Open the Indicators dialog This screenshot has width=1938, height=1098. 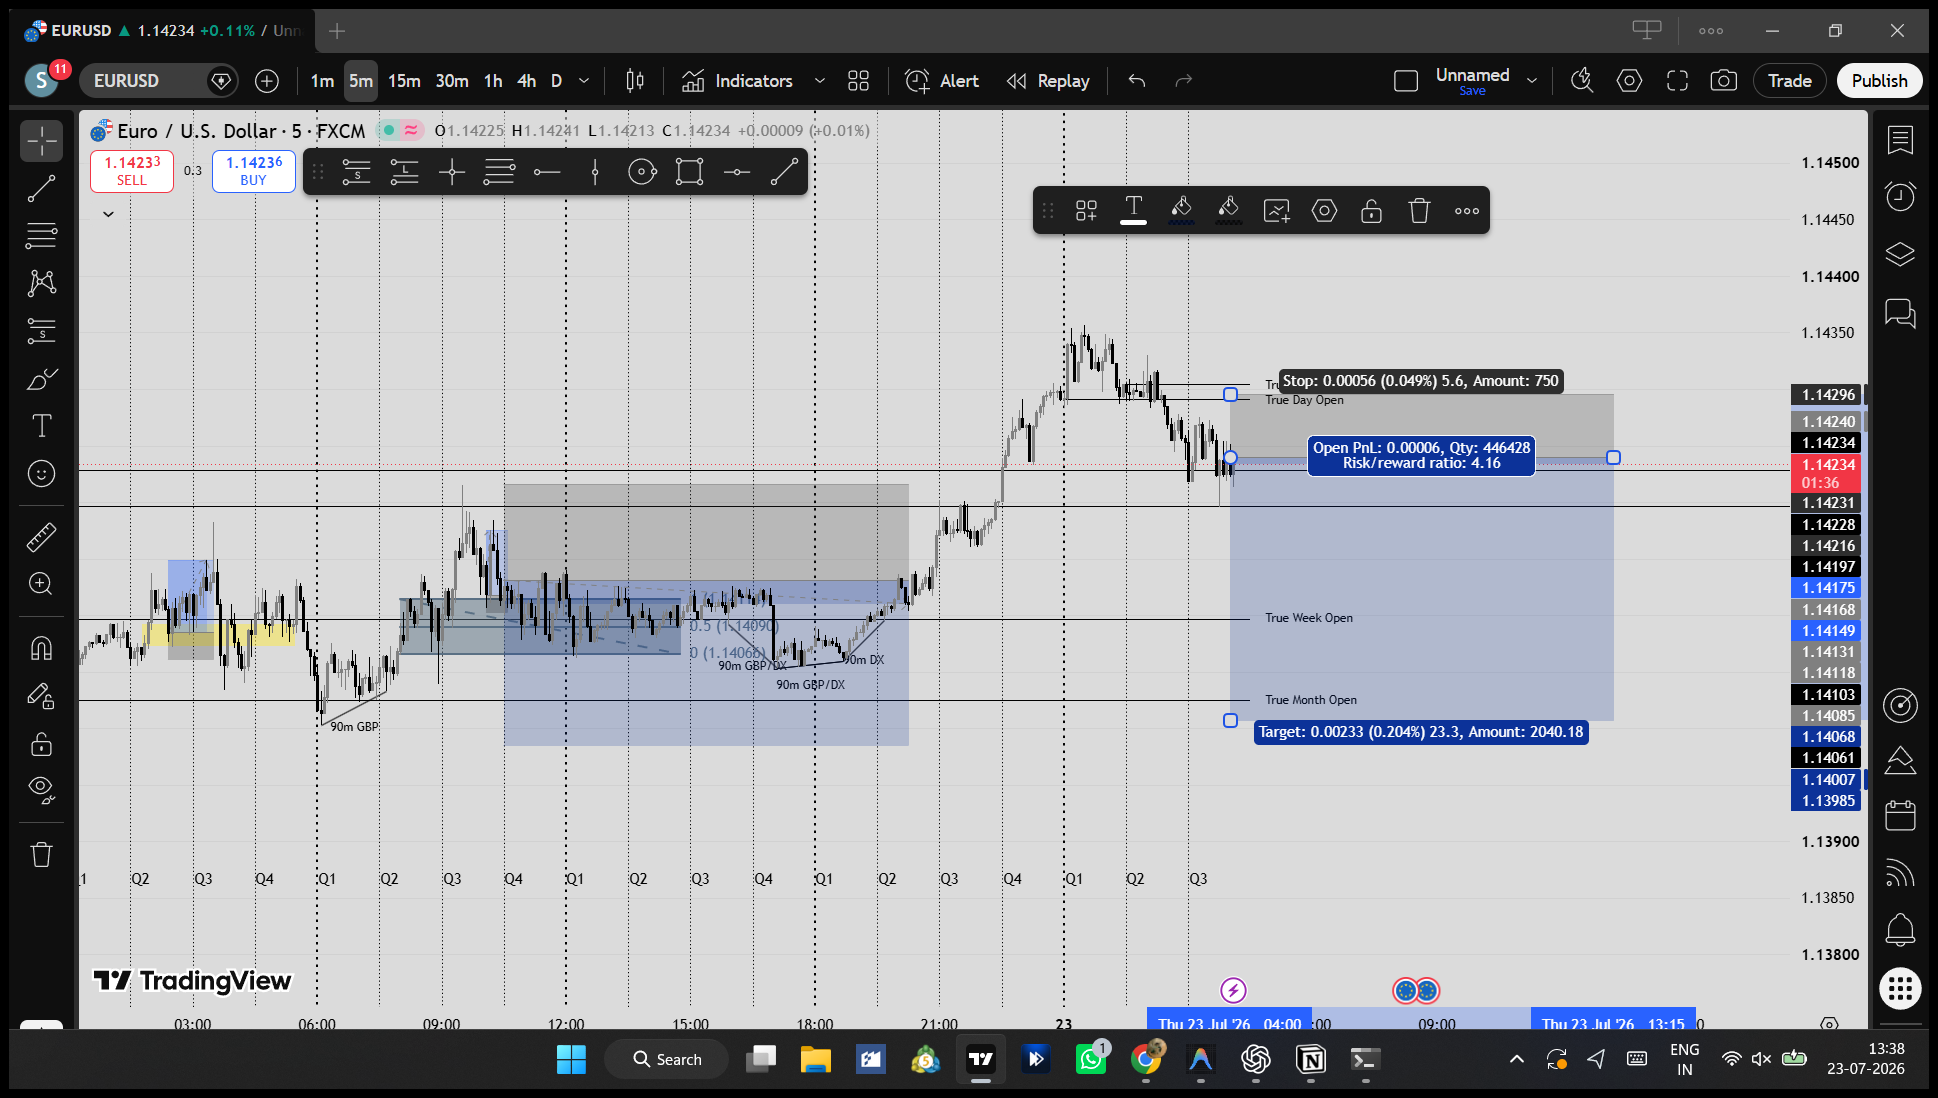(737, 81)
